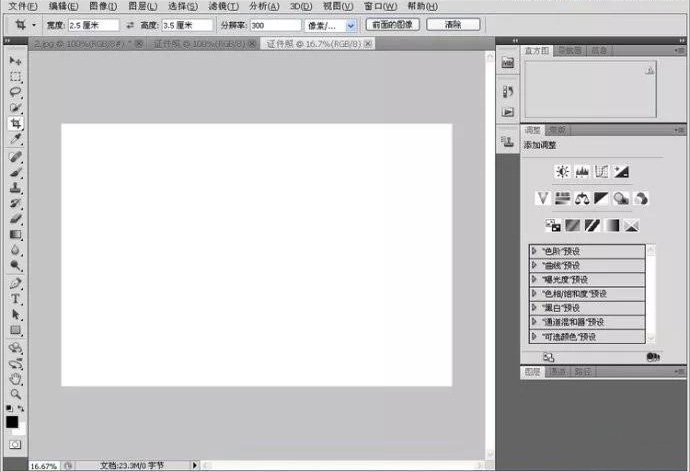Select the Horizontal Type tool

tap(15, 299)
